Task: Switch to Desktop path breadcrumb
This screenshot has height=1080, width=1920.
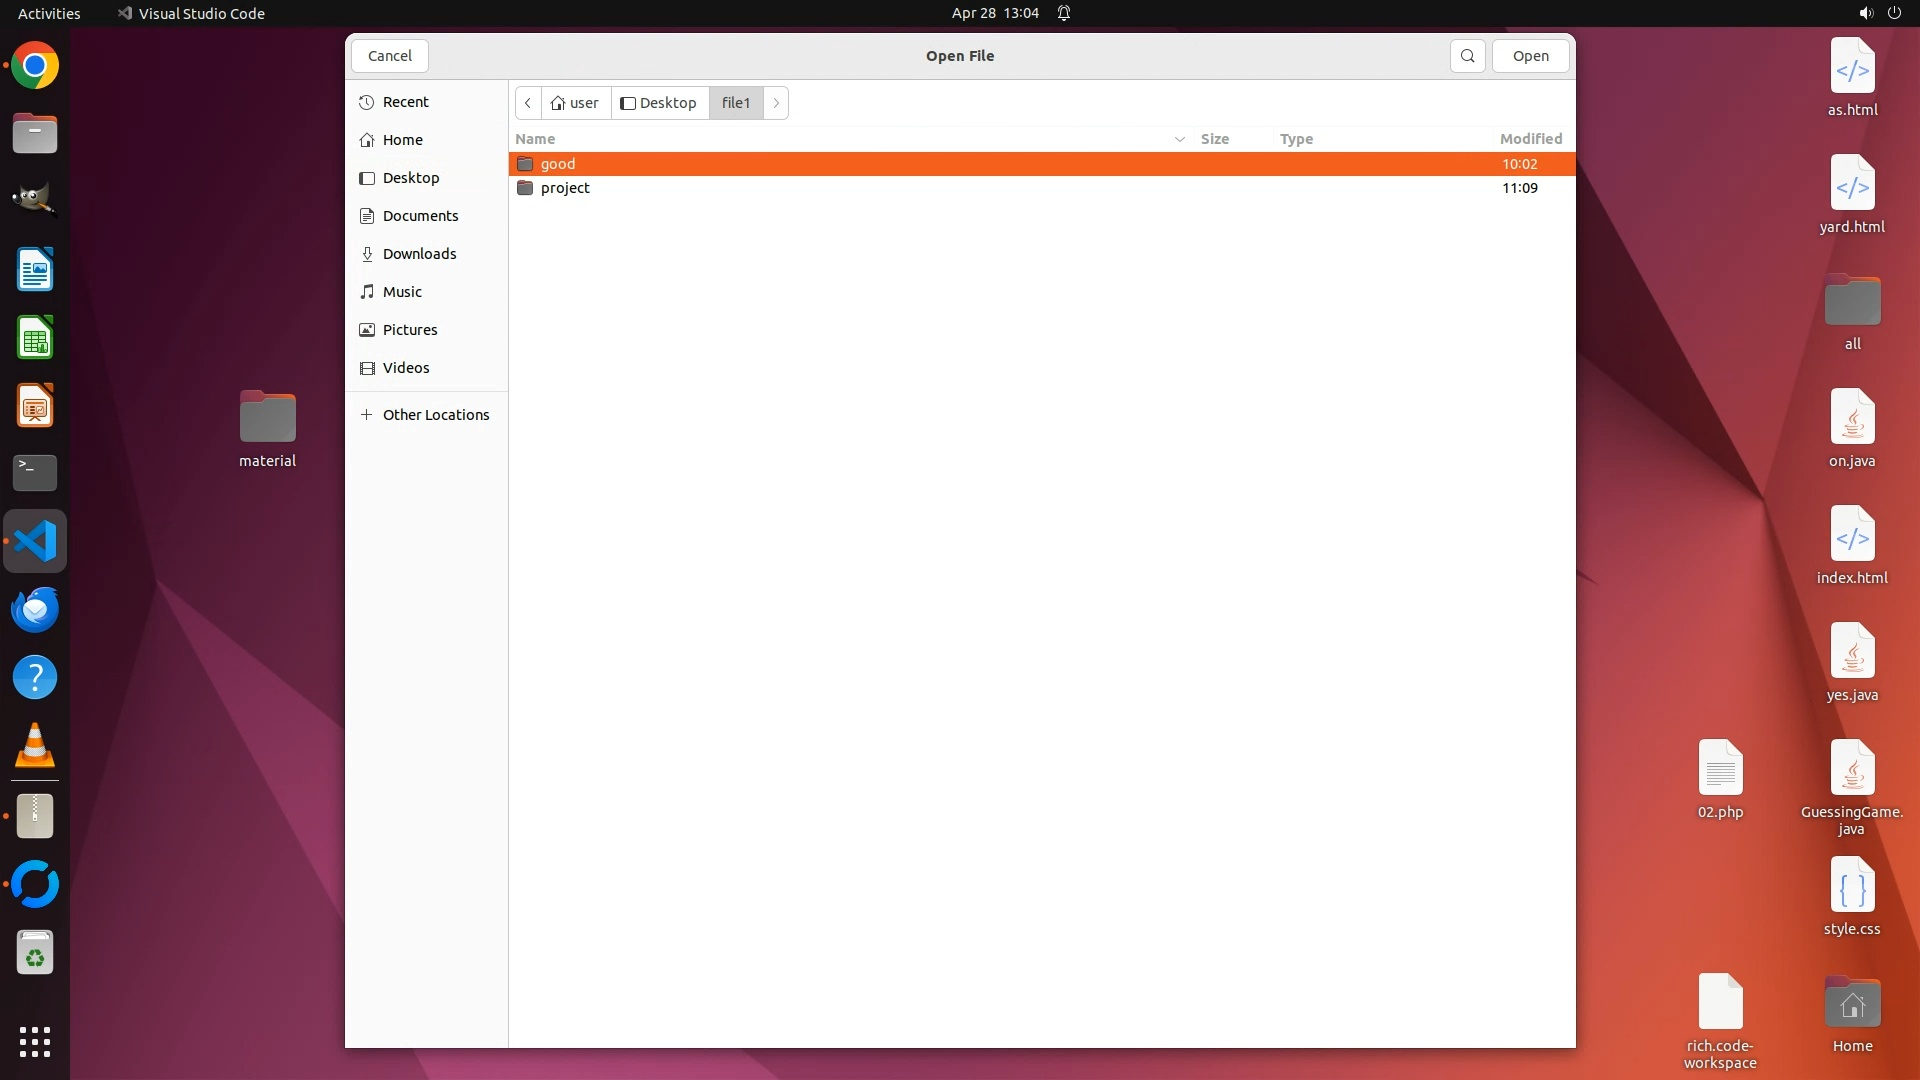Action: pos(659,103)
